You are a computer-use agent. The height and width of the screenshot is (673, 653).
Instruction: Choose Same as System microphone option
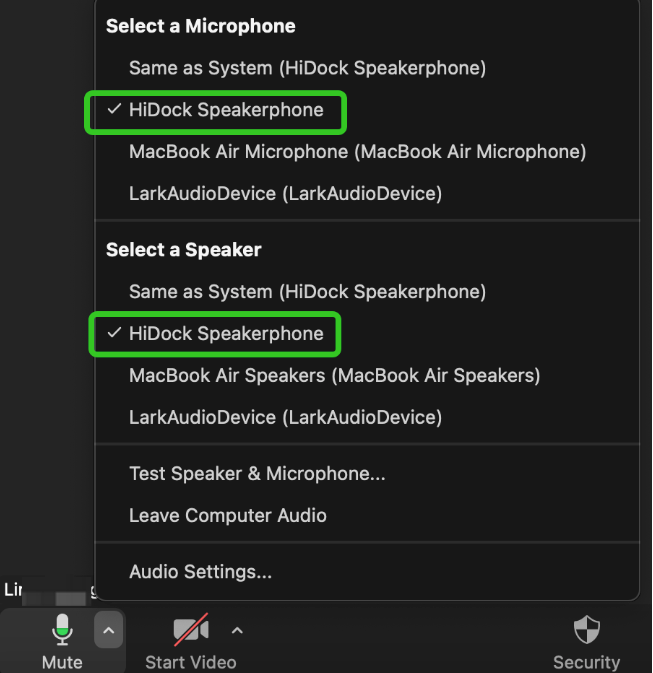(307, 68)
